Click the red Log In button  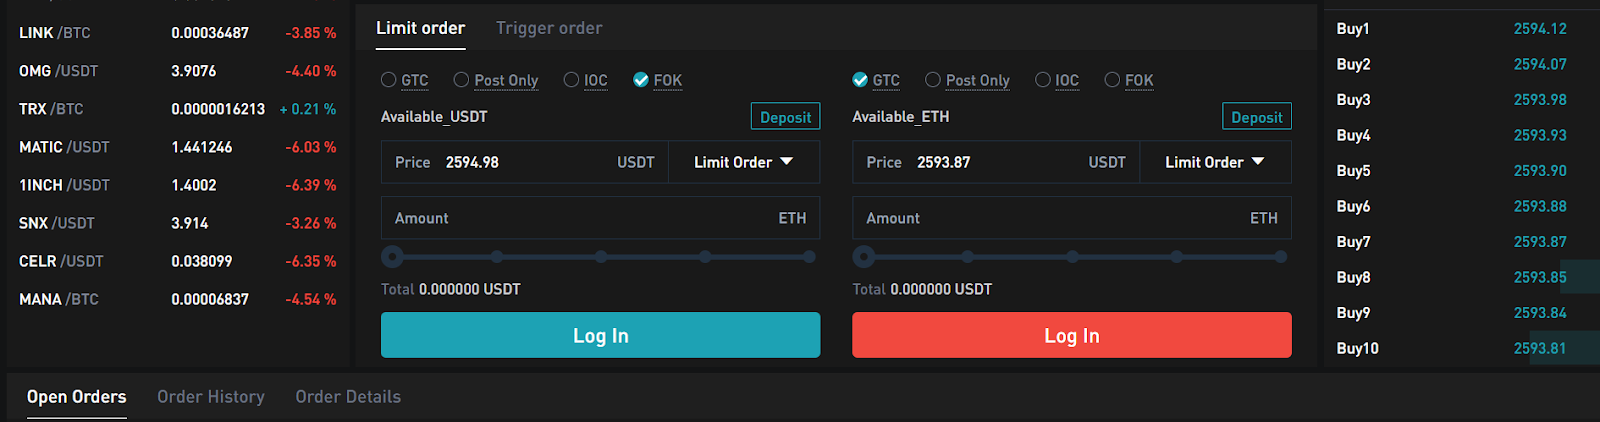coord(1072,335)
